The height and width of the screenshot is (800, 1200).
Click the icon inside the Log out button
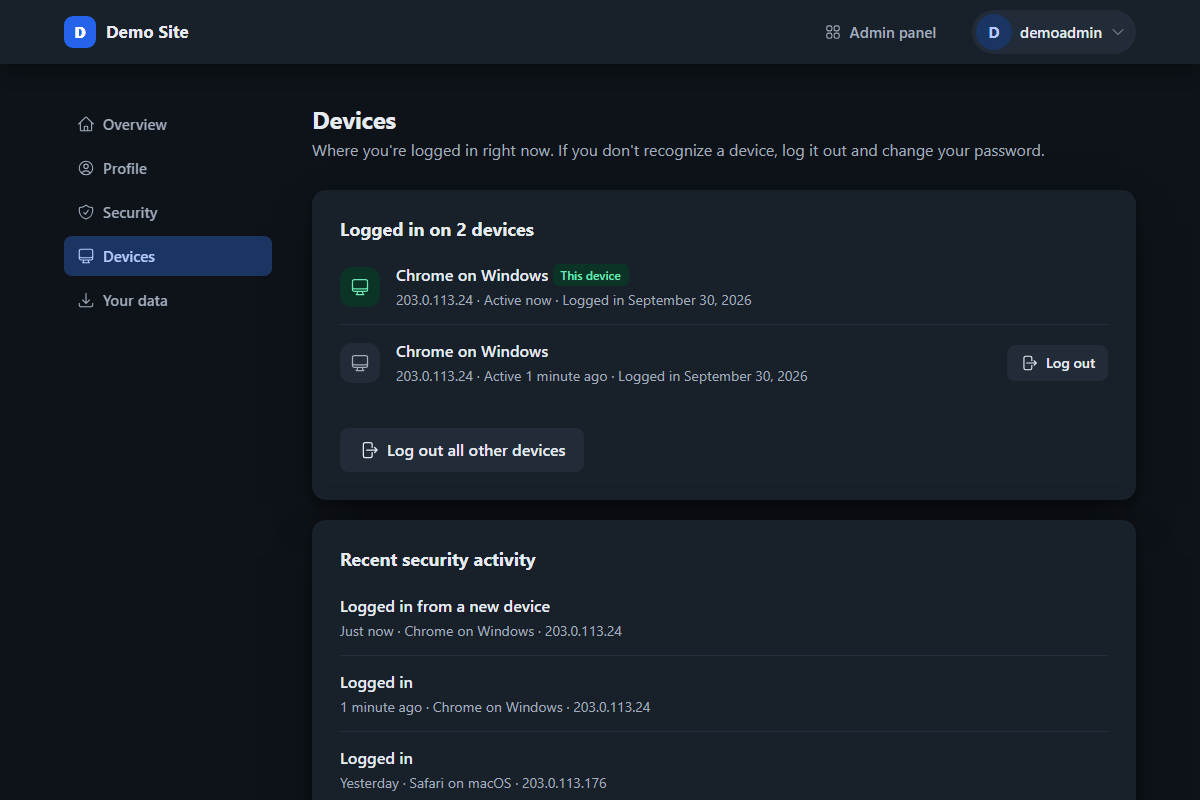tap(1030, 363)
